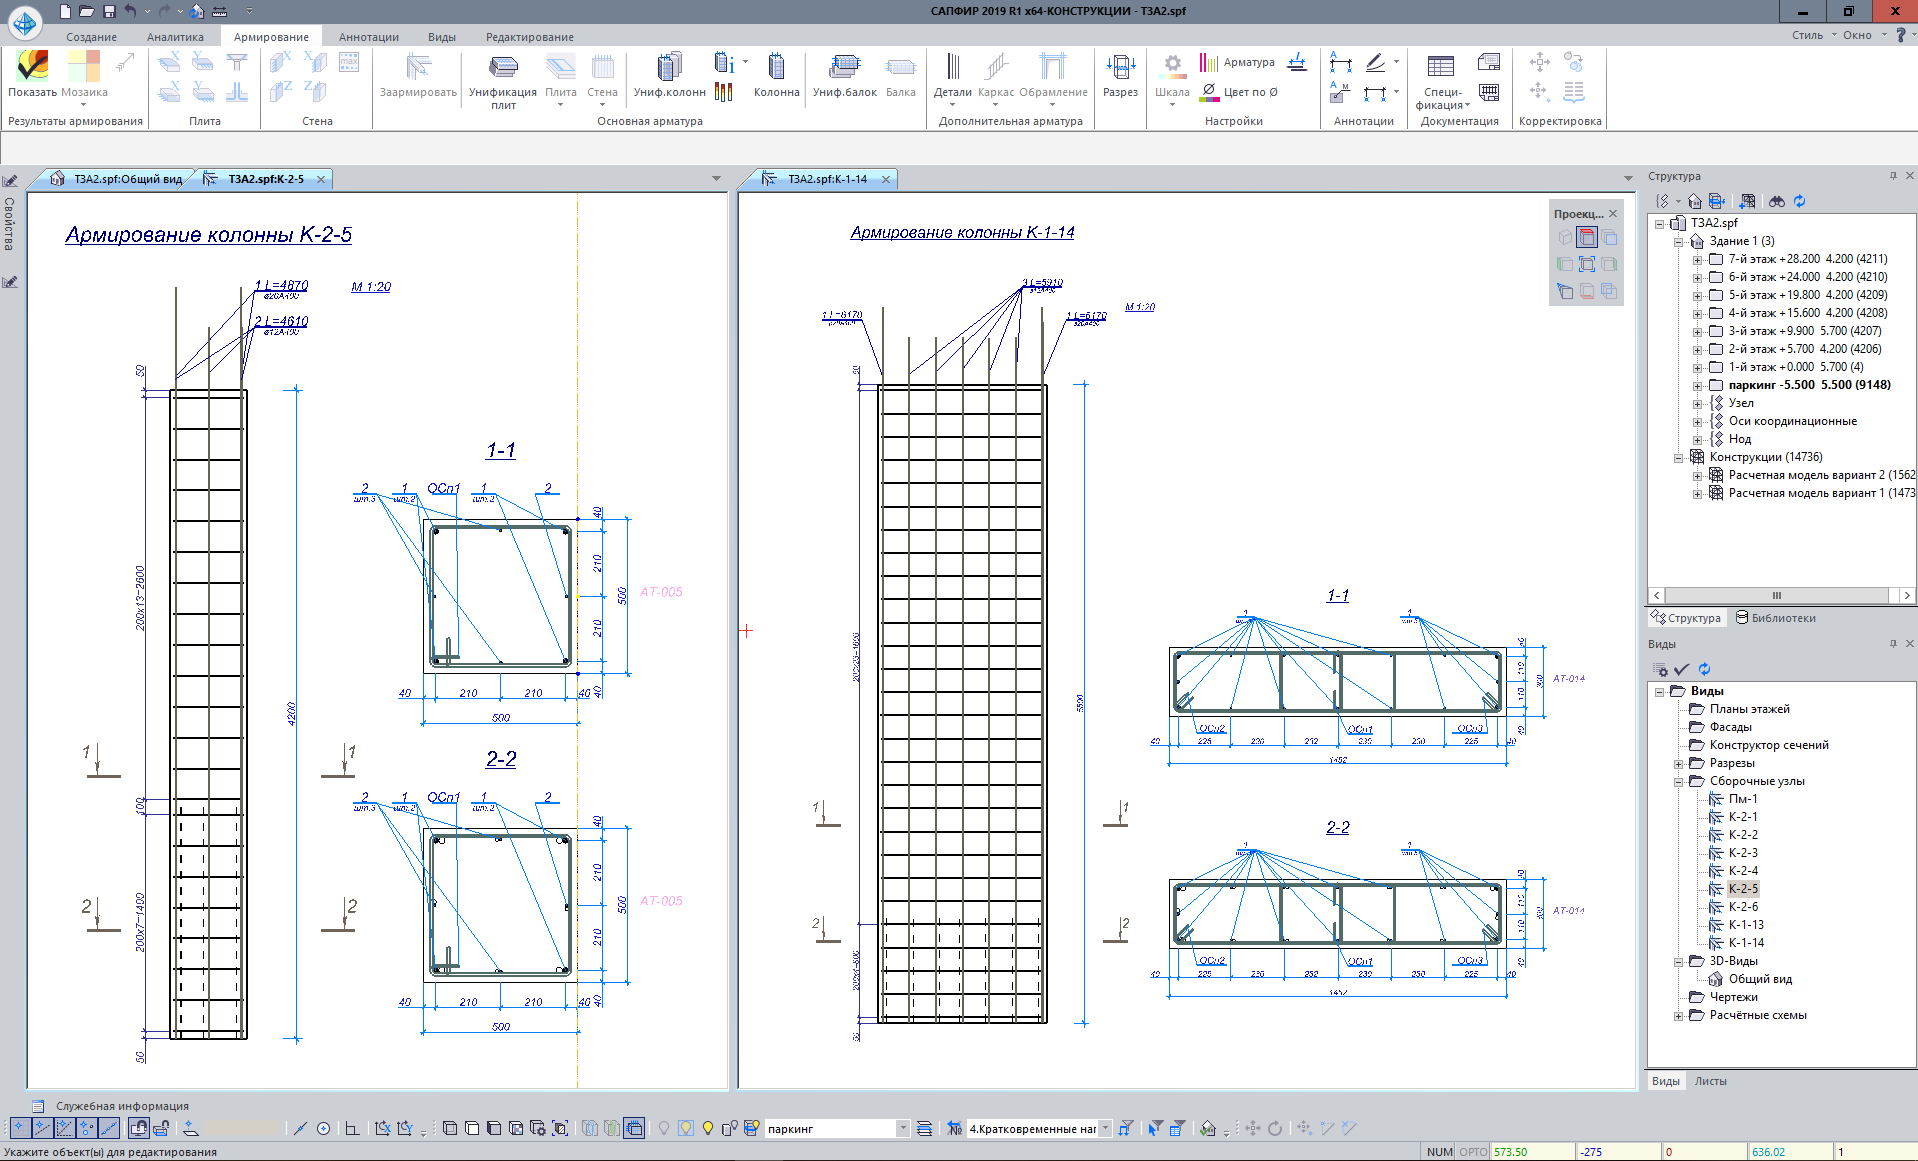Toggle the Арматура display setting

(x=1238, y=62)
